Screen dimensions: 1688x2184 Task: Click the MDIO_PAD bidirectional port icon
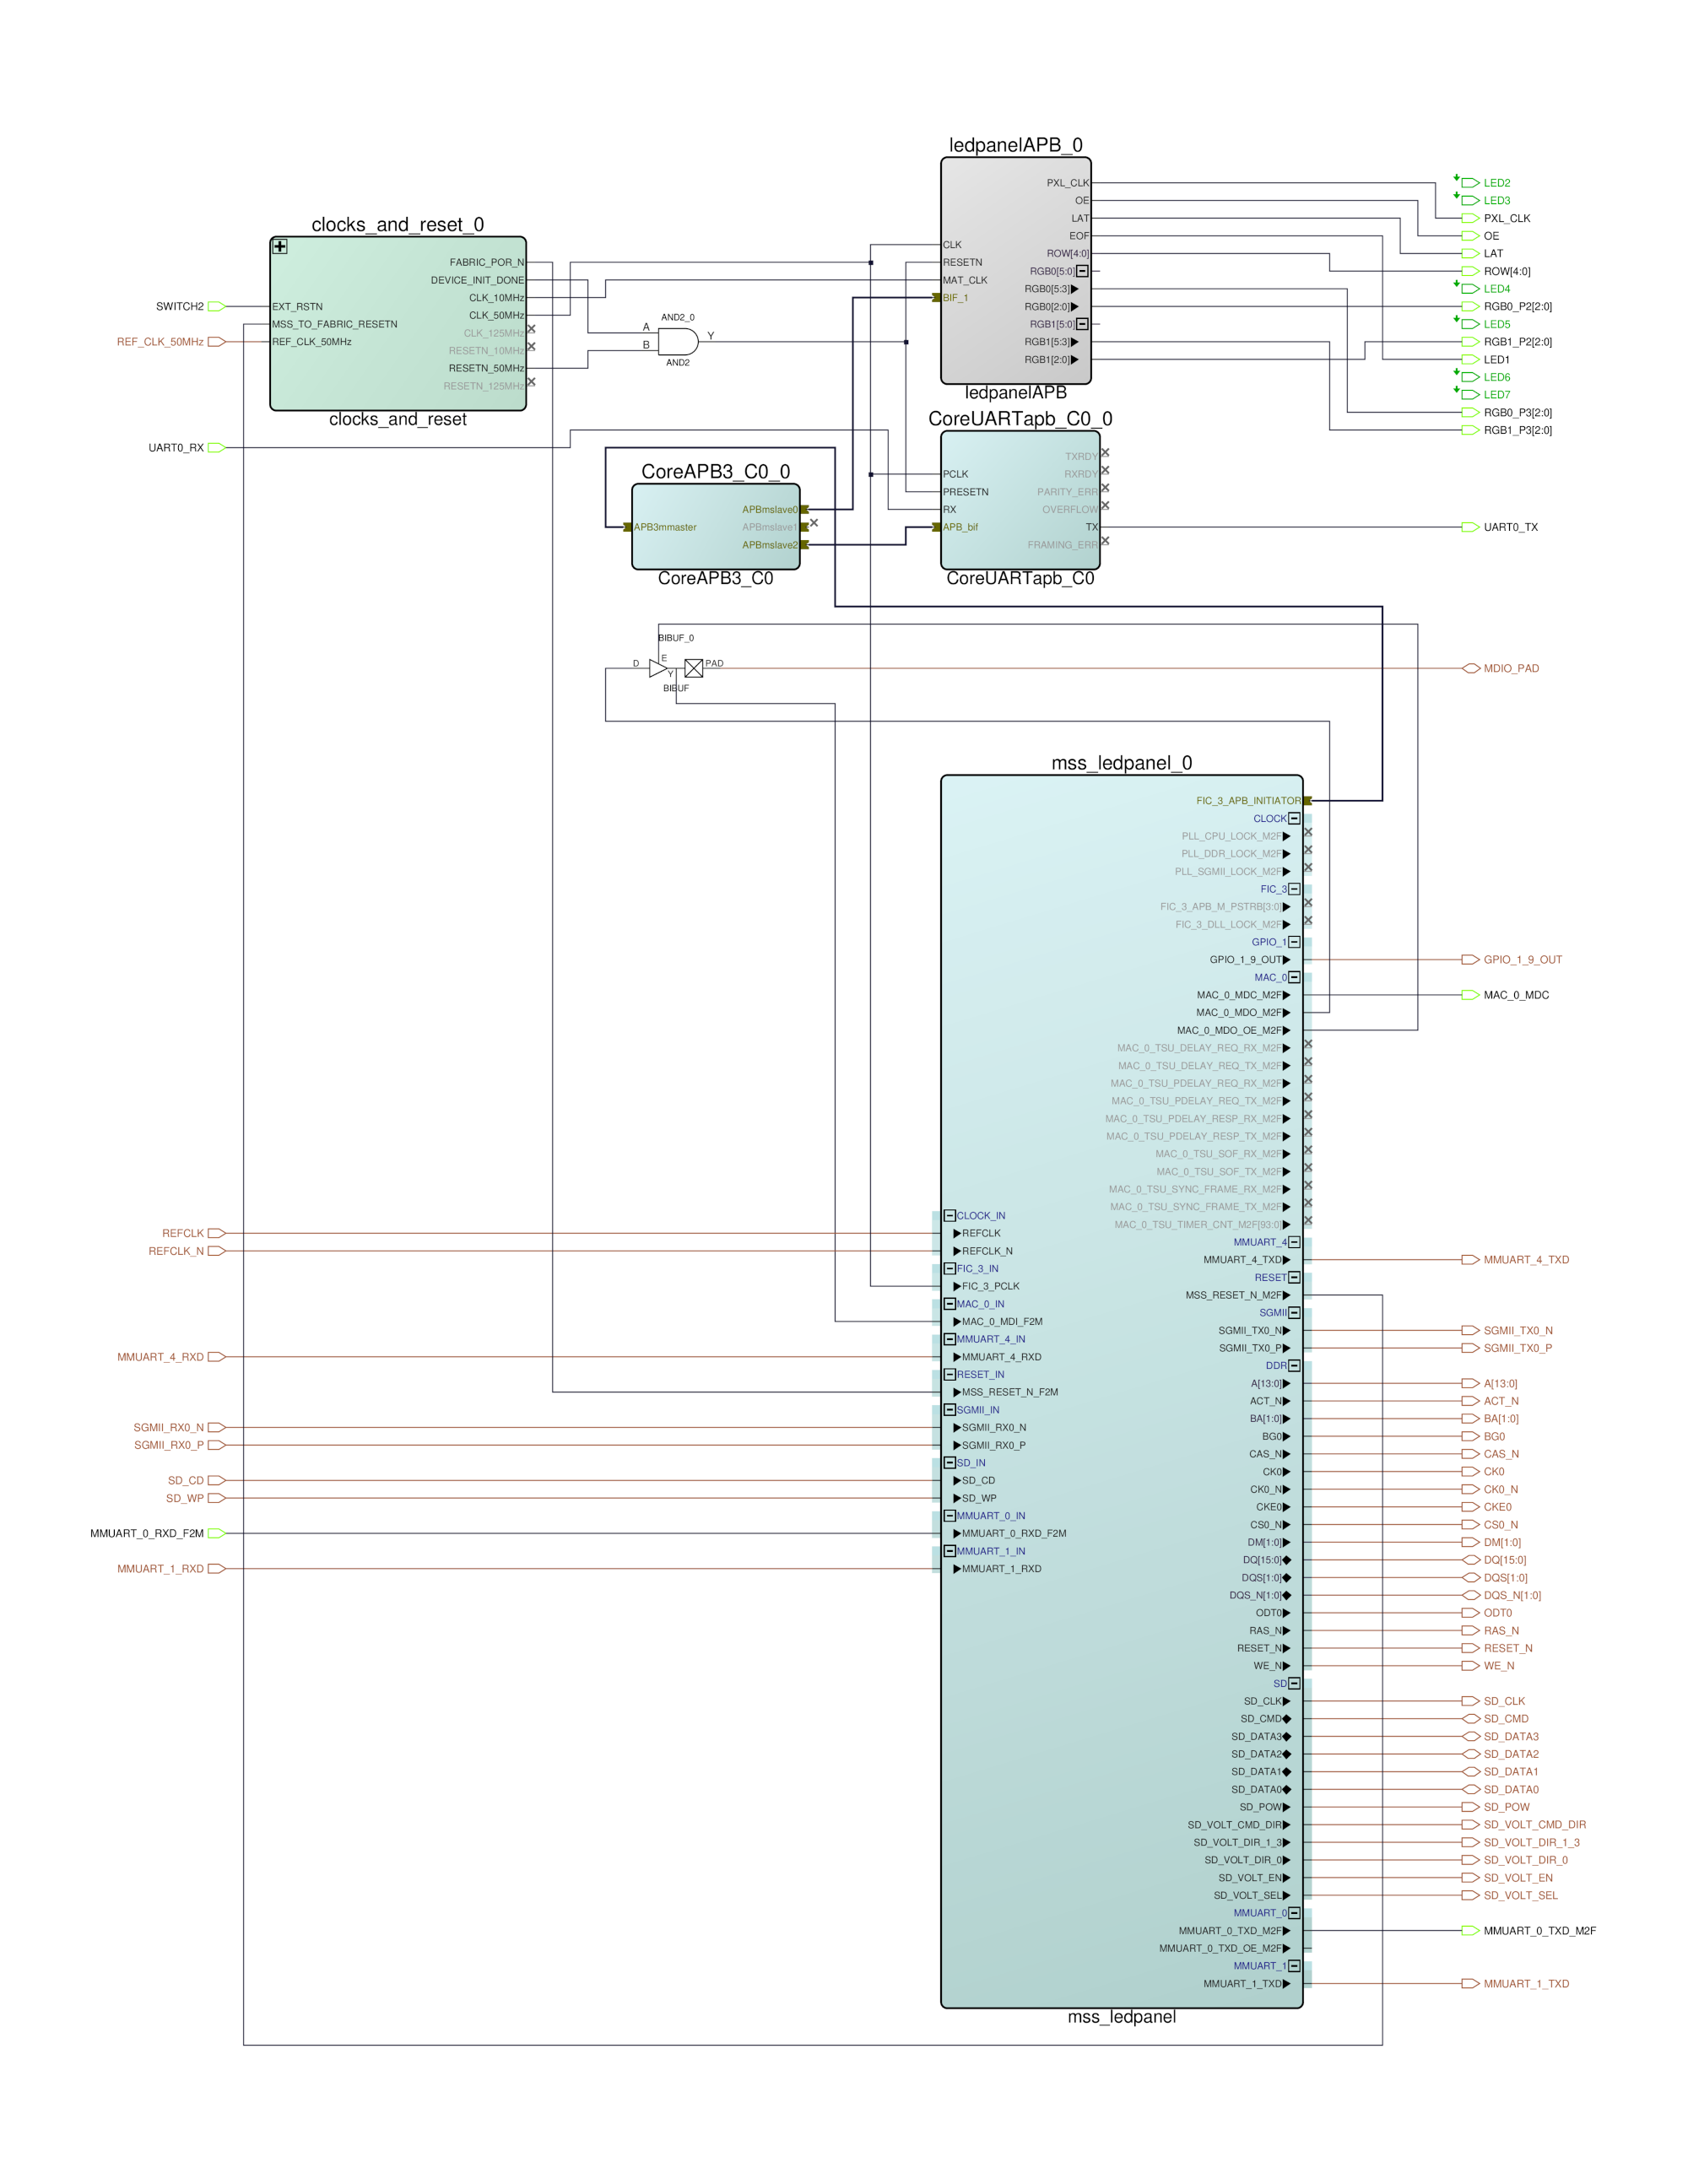click(1470, 668)
